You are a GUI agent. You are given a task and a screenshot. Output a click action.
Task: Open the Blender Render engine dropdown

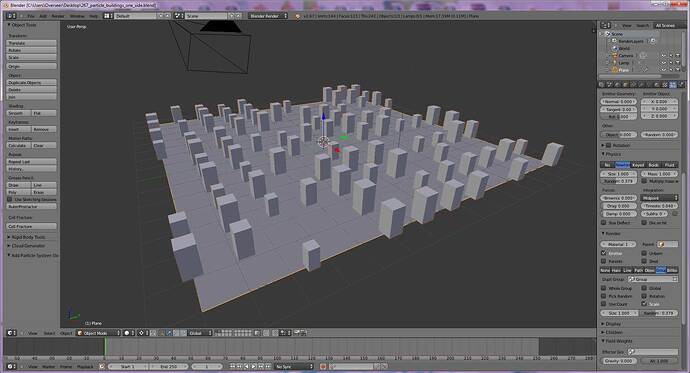coord(268,16)
